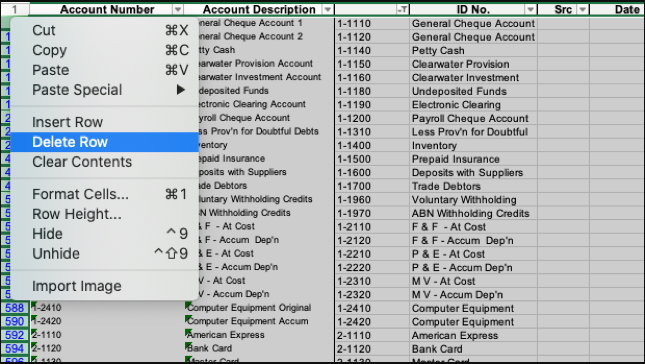The height and width of the screenshot is (364, 645).
Task: Click cell 1-1400 in third column
Action: [x=372, y=146]
